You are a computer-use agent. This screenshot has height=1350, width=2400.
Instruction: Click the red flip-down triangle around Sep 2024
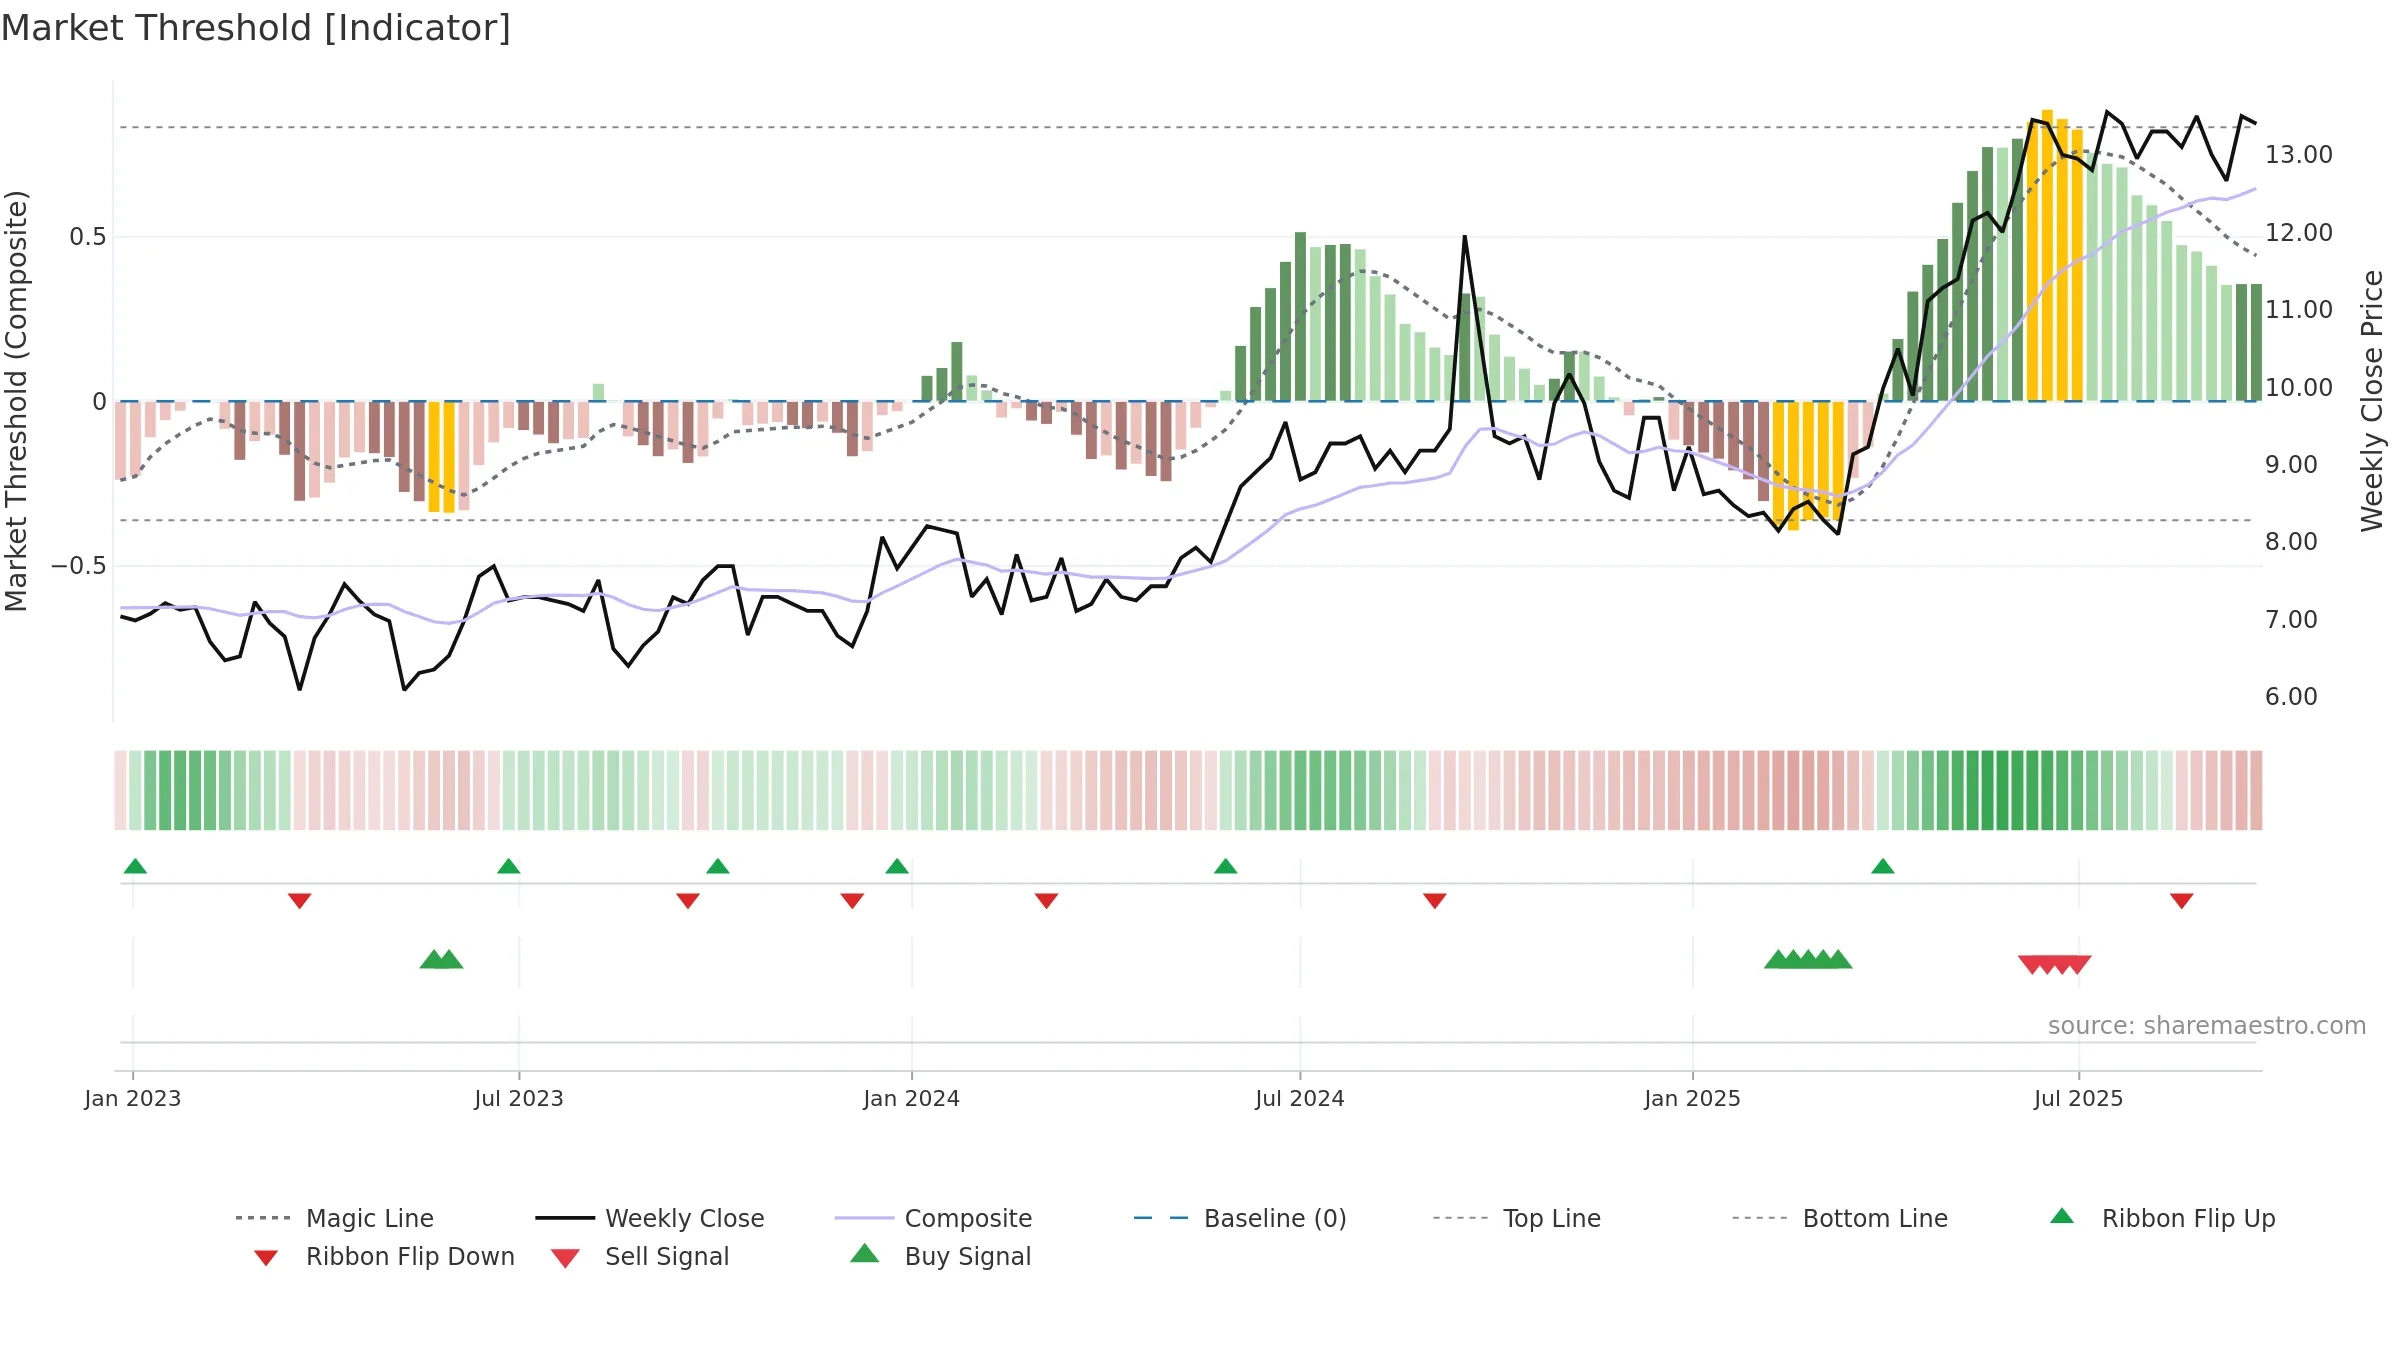pos(1435,901)
